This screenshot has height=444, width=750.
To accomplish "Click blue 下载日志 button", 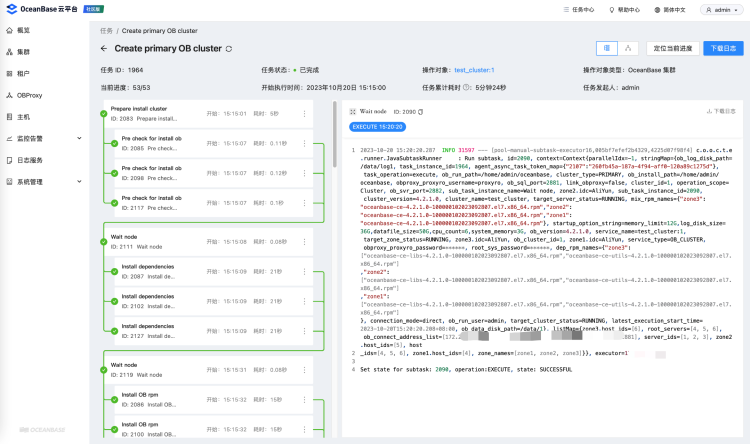I will [723, 48].
